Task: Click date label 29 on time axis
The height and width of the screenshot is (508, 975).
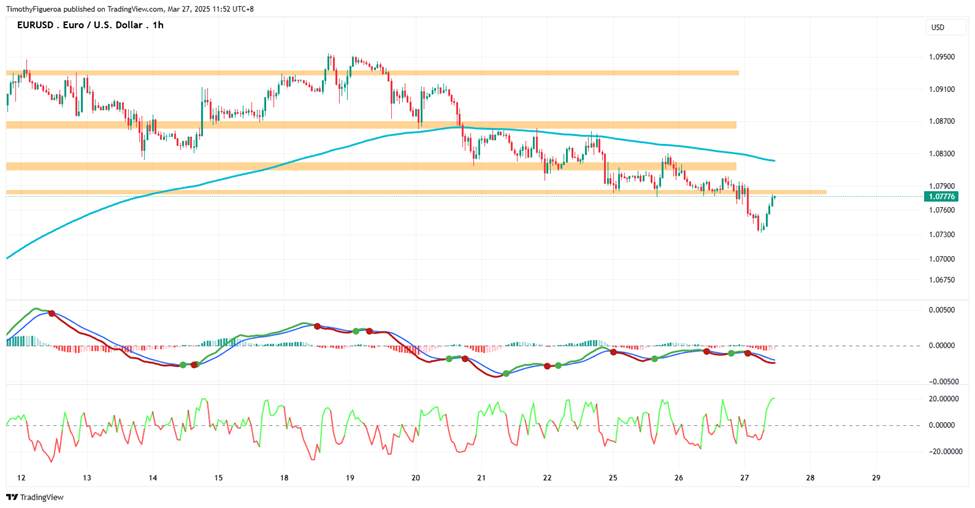Action: [x=876, y=478]
